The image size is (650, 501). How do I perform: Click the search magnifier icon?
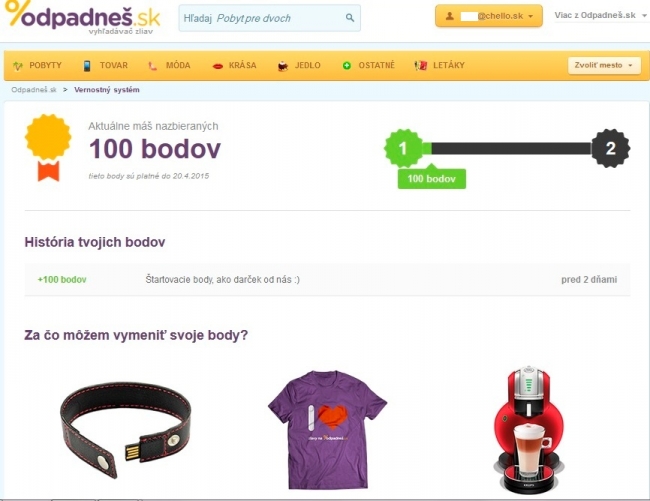(x=350, y=18)
